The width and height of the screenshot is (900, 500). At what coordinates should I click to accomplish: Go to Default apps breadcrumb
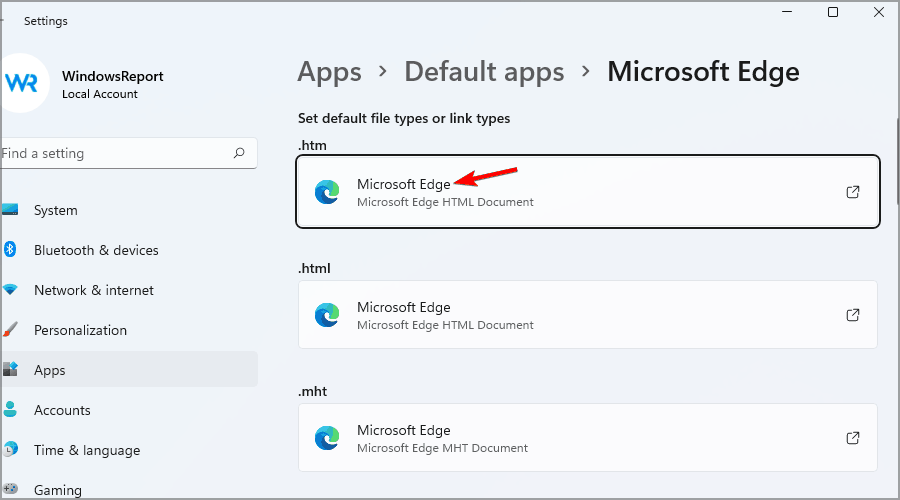(484, 72)
